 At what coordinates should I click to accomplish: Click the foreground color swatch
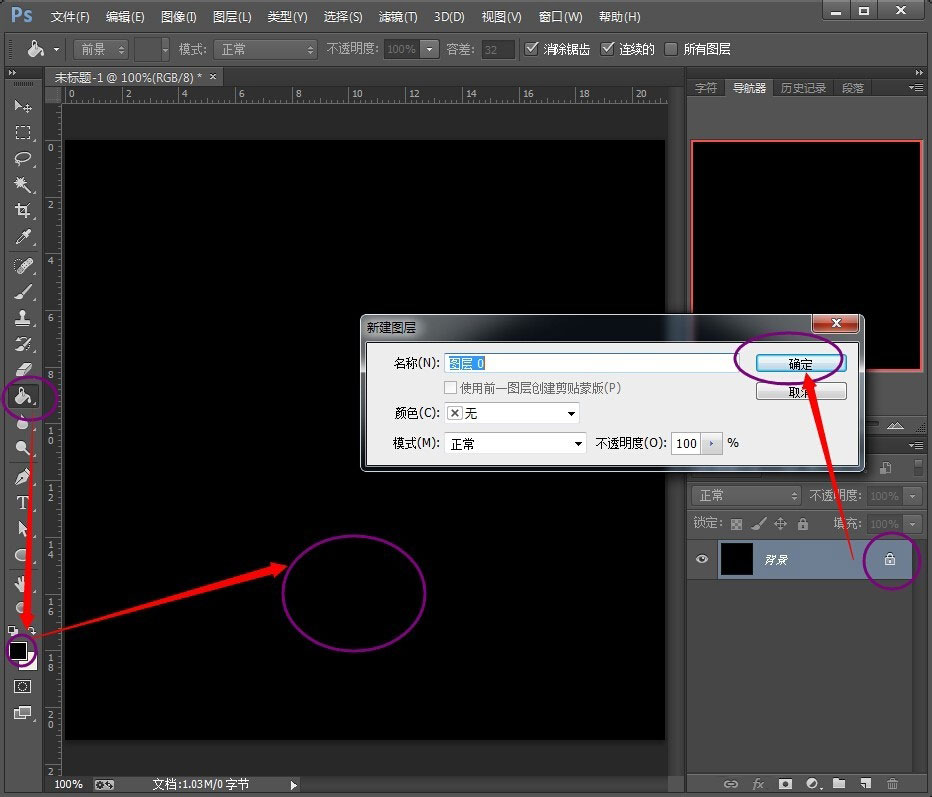pos(18,651)
